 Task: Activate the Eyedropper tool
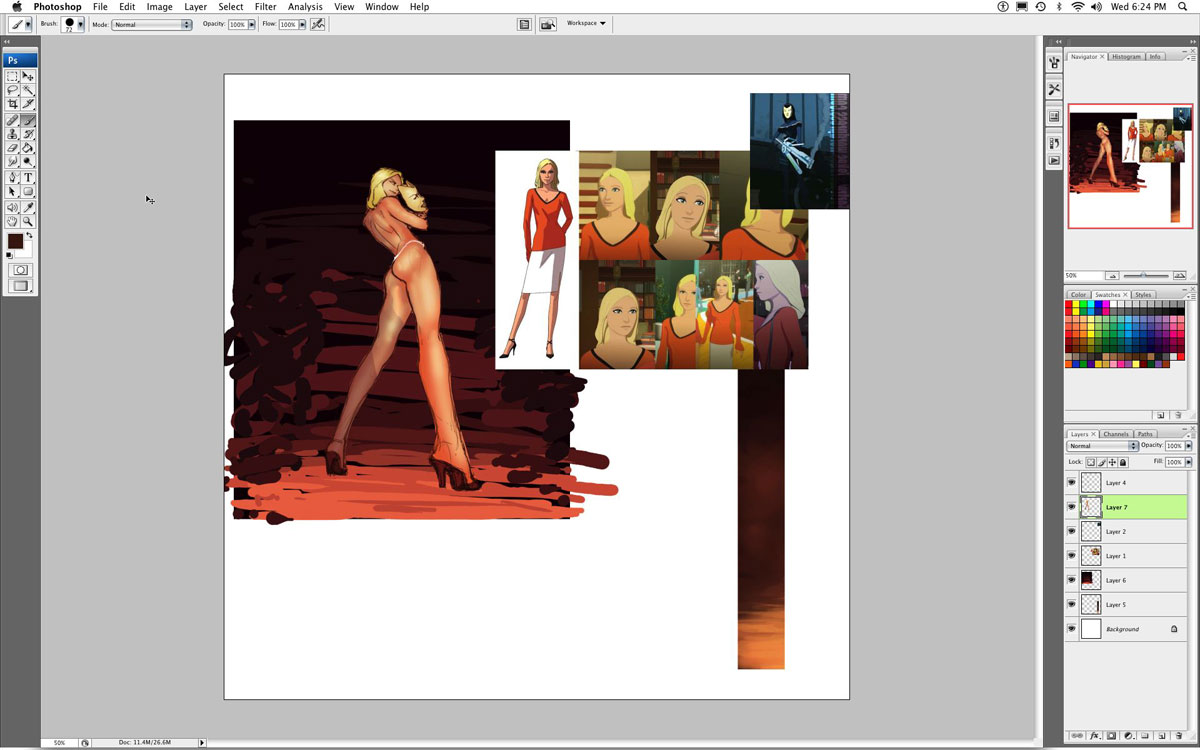pyautogui.click(x=28, y=207)
